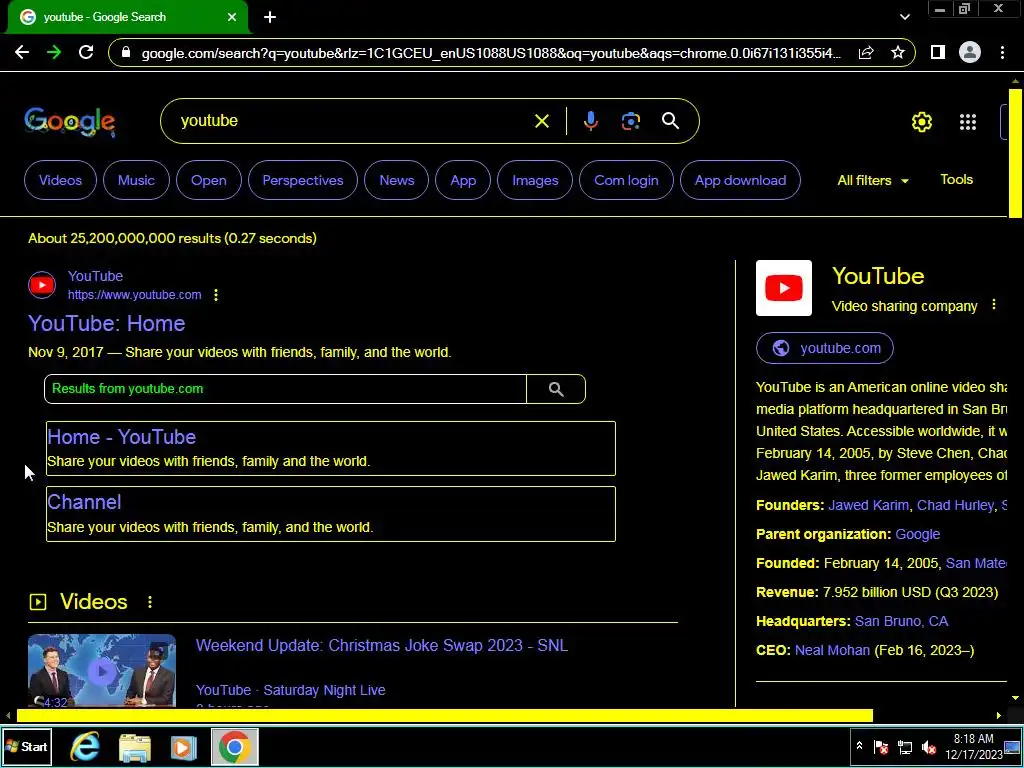Go to Google home via the logo
This screenshot has height=768, width=1024.
[x=70, y=122]
